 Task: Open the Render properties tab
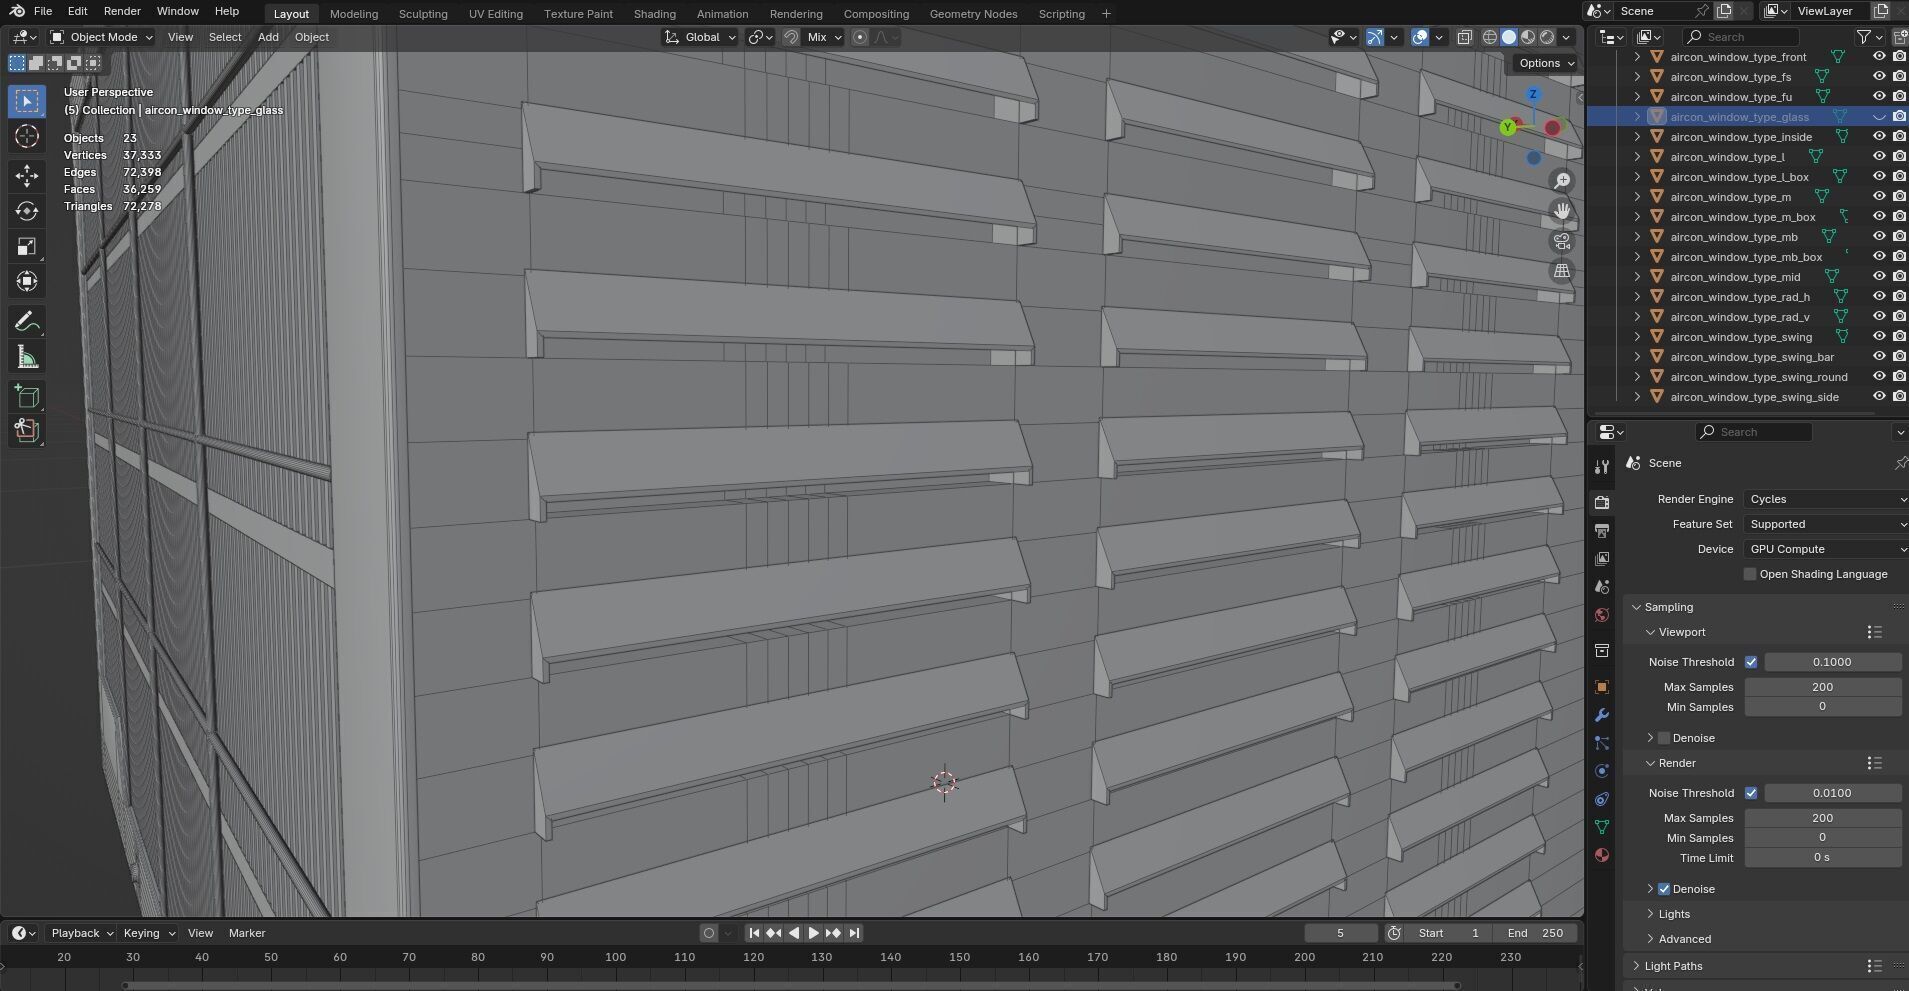(1602, 502)
